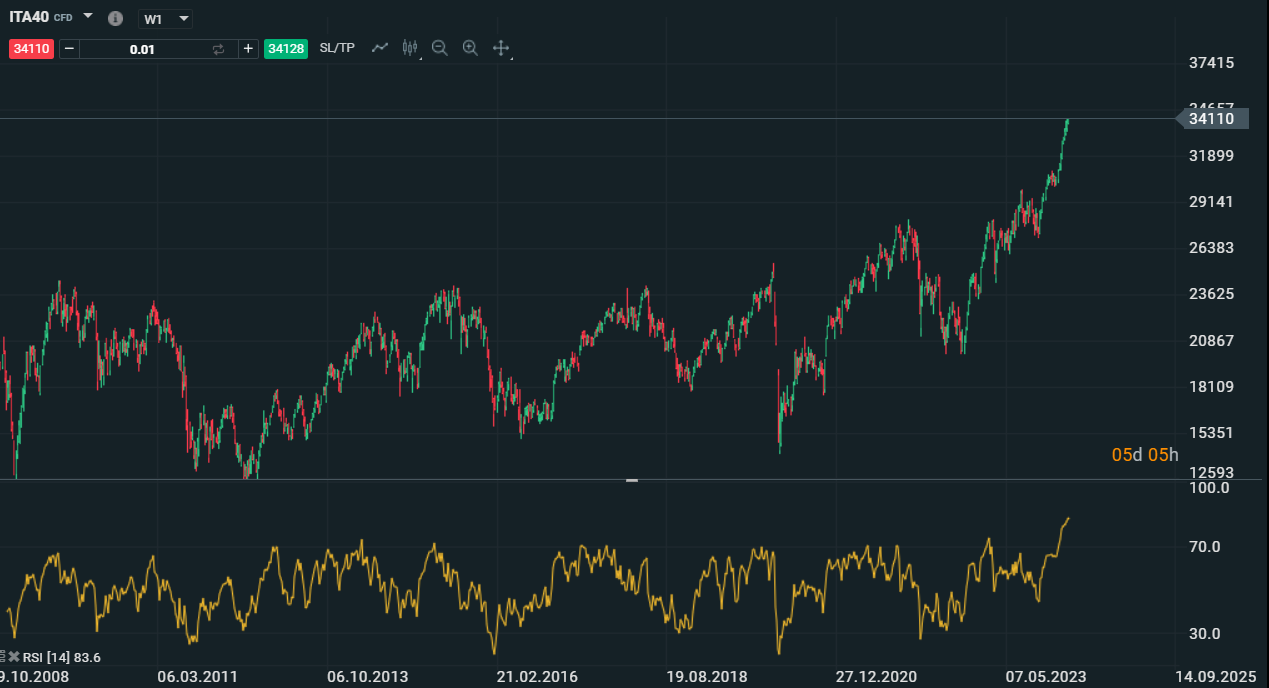Increase trade volume with plus button
The width and height of the screenshot is (1269, 688).
pyautogui.click(x=248, y=49)
